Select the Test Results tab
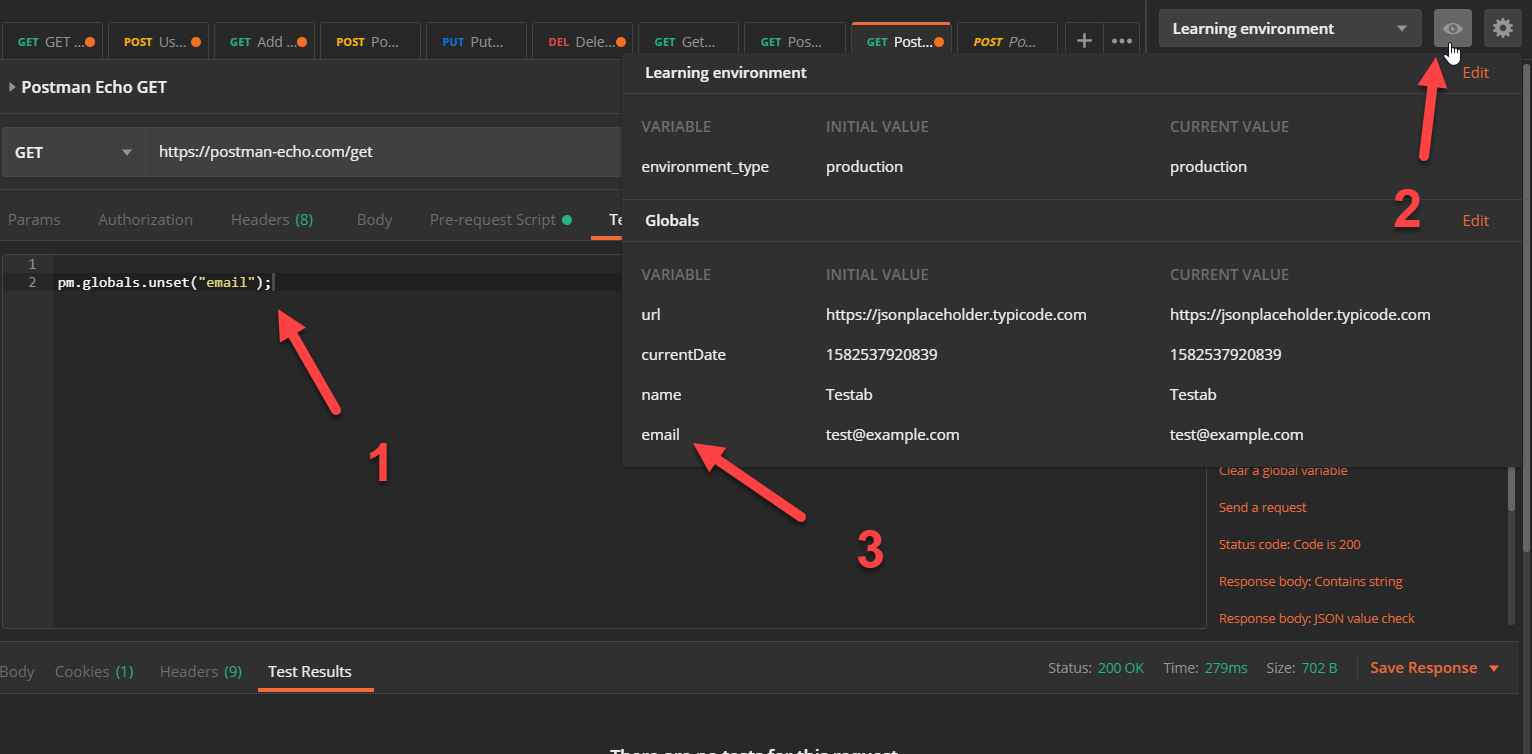 pos(310,671)
